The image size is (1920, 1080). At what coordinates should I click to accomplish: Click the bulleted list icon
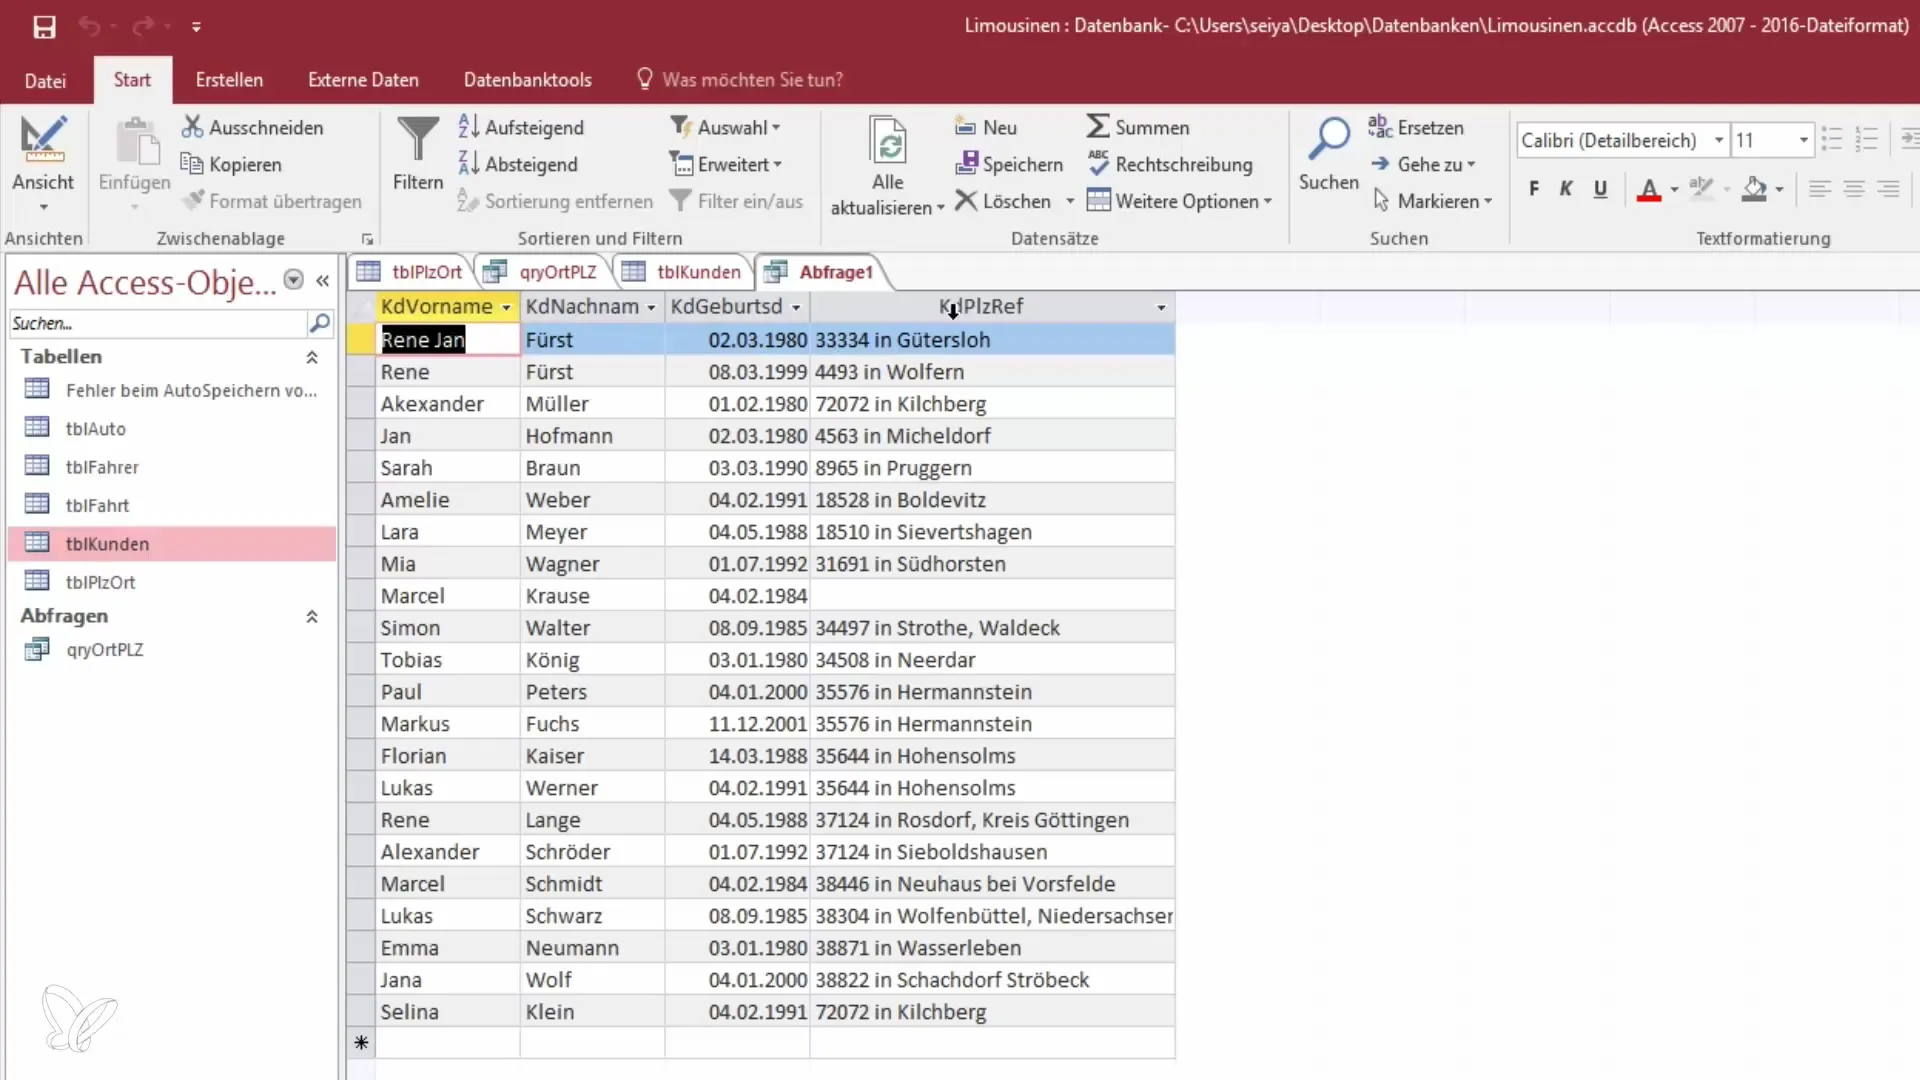[x=1832, y=139]
